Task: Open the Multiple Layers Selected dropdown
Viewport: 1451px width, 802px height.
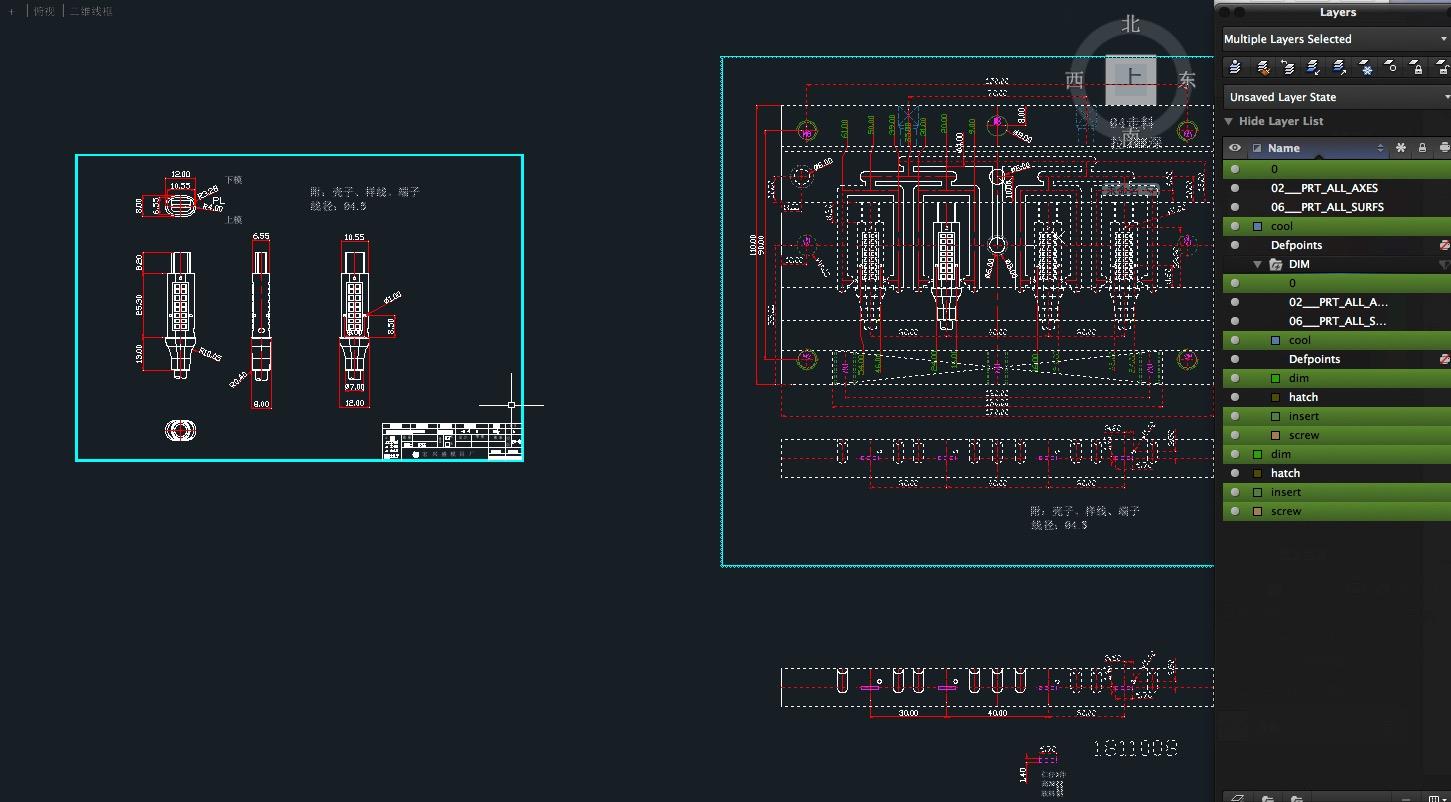Action: (x=1336, y=39)
